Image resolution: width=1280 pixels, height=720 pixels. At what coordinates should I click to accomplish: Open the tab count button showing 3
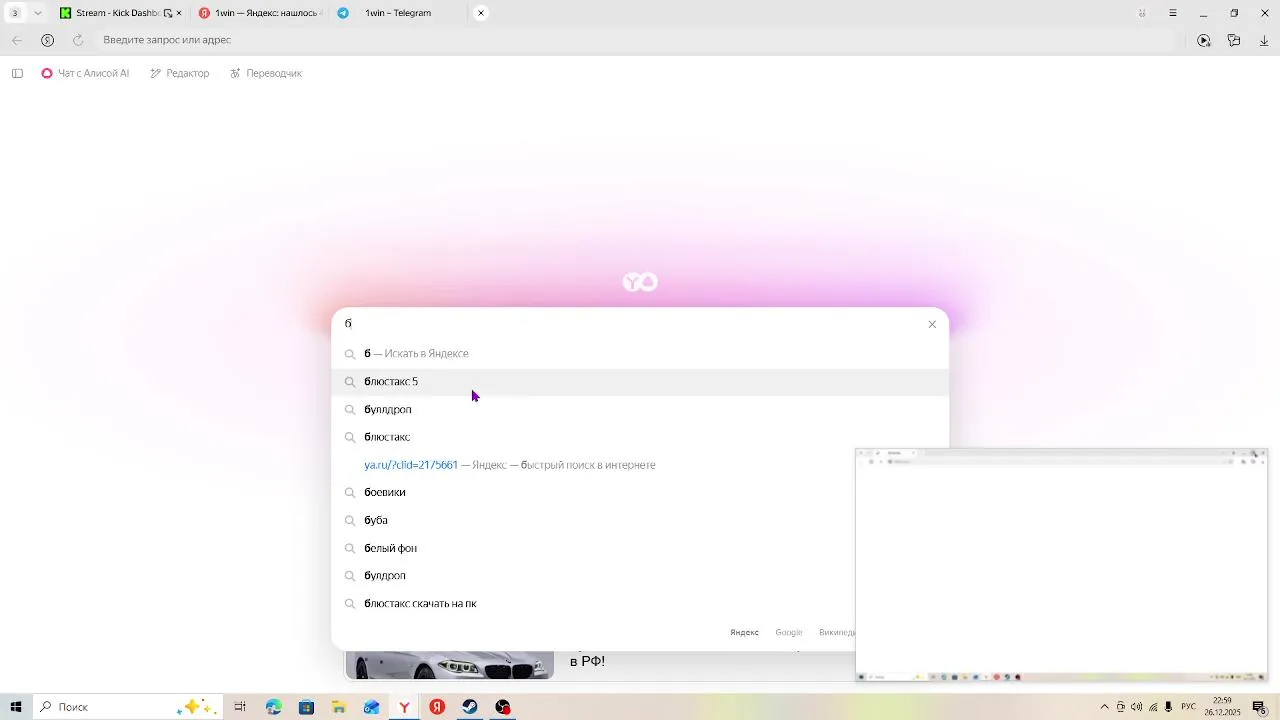click(14, 13)
